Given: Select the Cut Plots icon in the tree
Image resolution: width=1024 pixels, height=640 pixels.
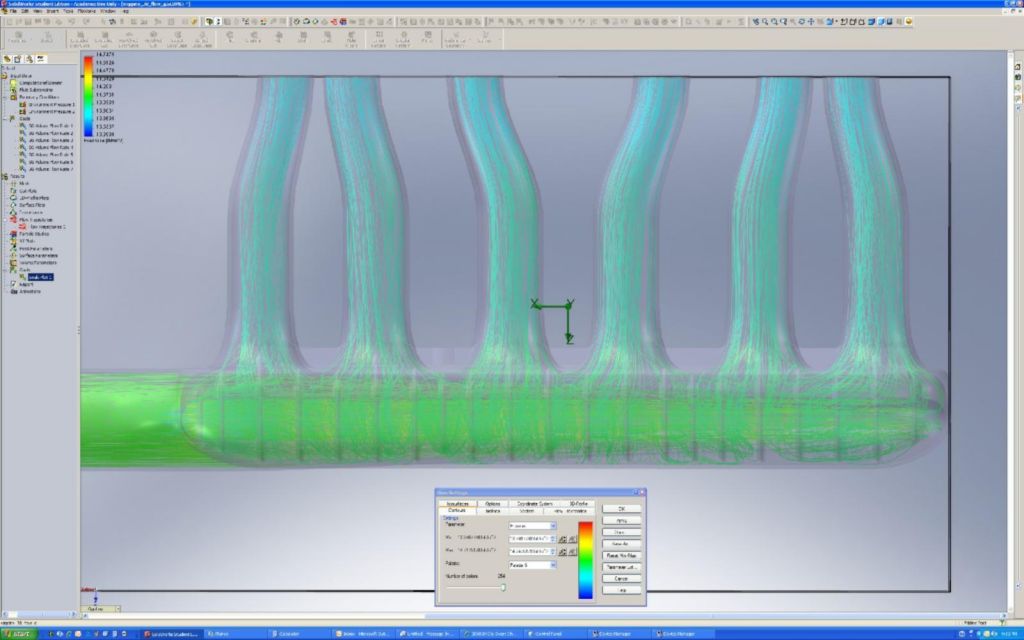Looking at the screenshot, I should pos(14,192).
